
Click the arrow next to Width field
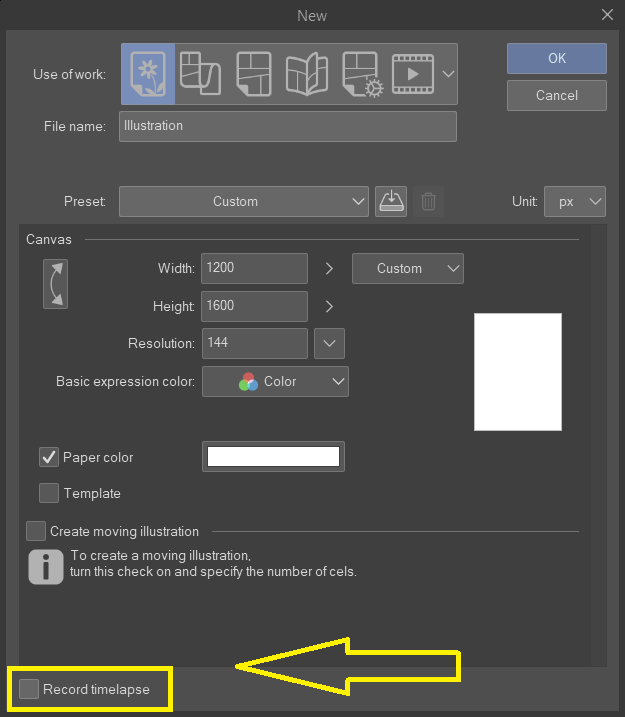coord(329,268)
